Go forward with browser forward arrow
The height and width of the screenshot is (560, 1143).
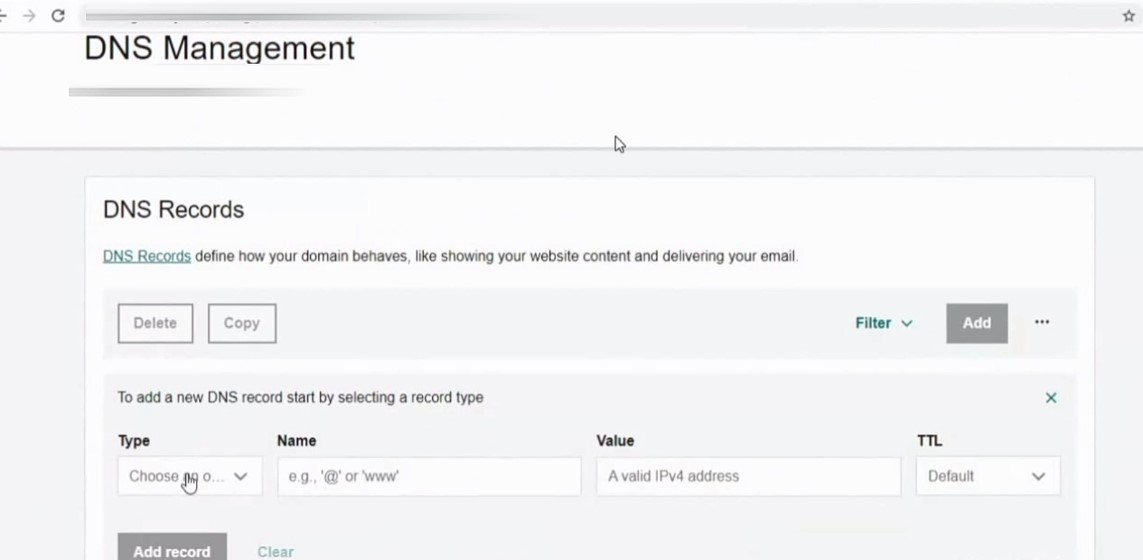[x=29, y=15]
